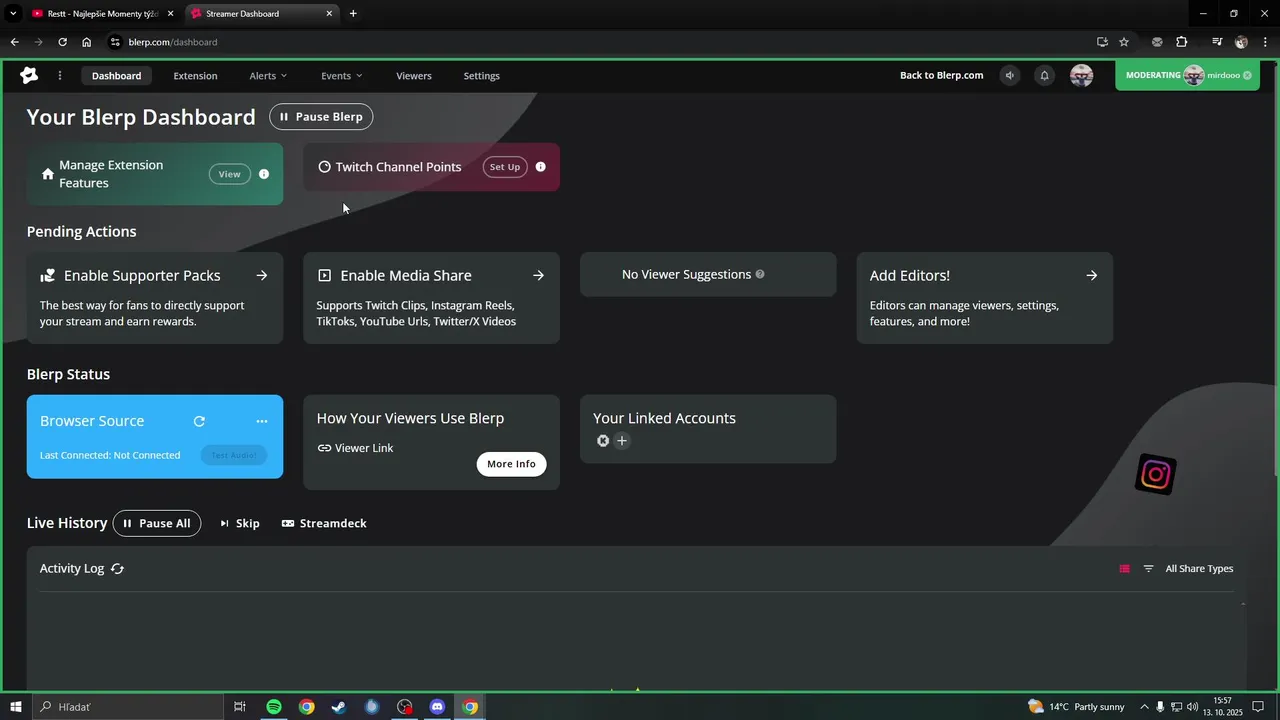This screenshot has width=1280, height=720.
Task: Expand the Alerts menu
Action: tap(268, 76)
